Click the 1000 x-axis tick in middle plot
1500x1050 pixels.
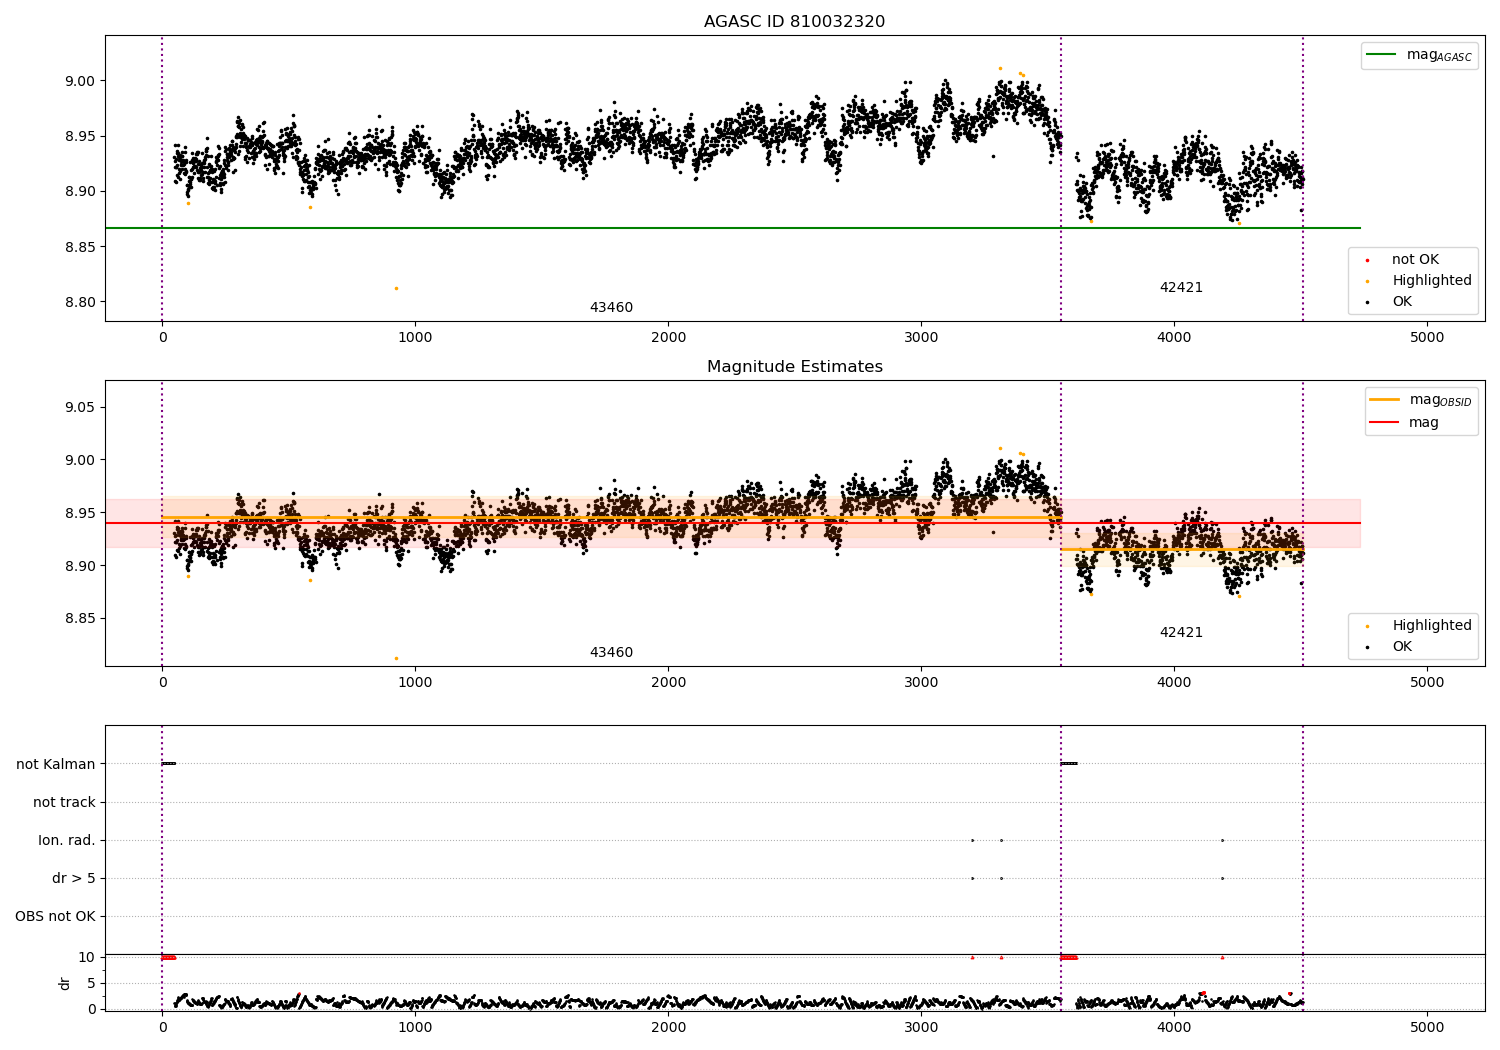415,682
